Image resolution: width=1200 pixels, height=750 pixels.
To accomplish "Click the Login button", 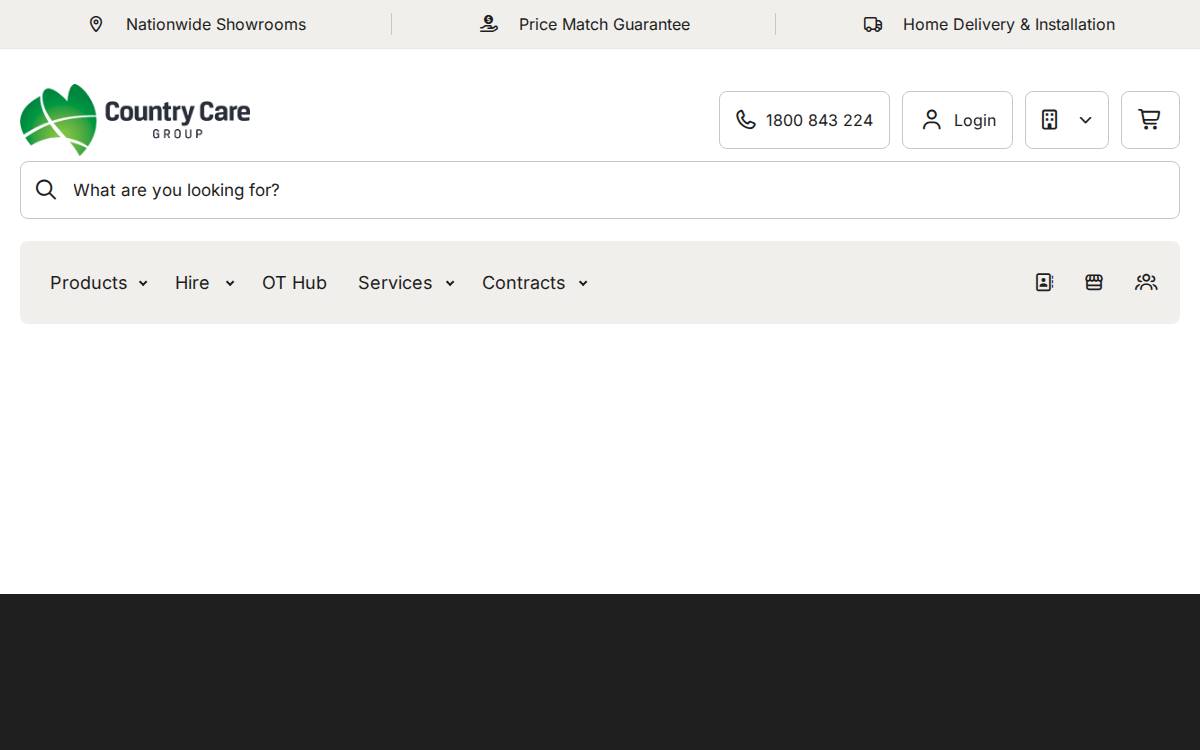I will [957, 120].
